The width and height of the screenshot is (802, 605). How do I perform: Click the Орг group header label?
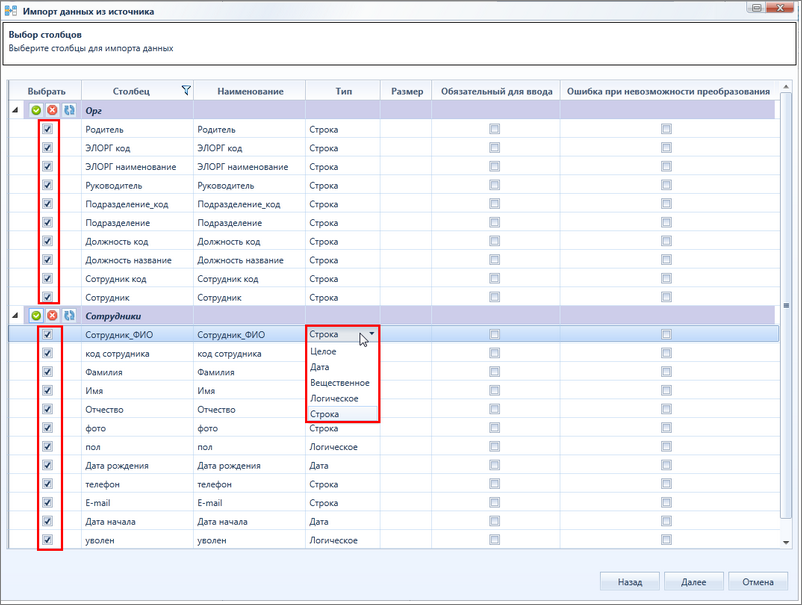(x=93, y=110)
